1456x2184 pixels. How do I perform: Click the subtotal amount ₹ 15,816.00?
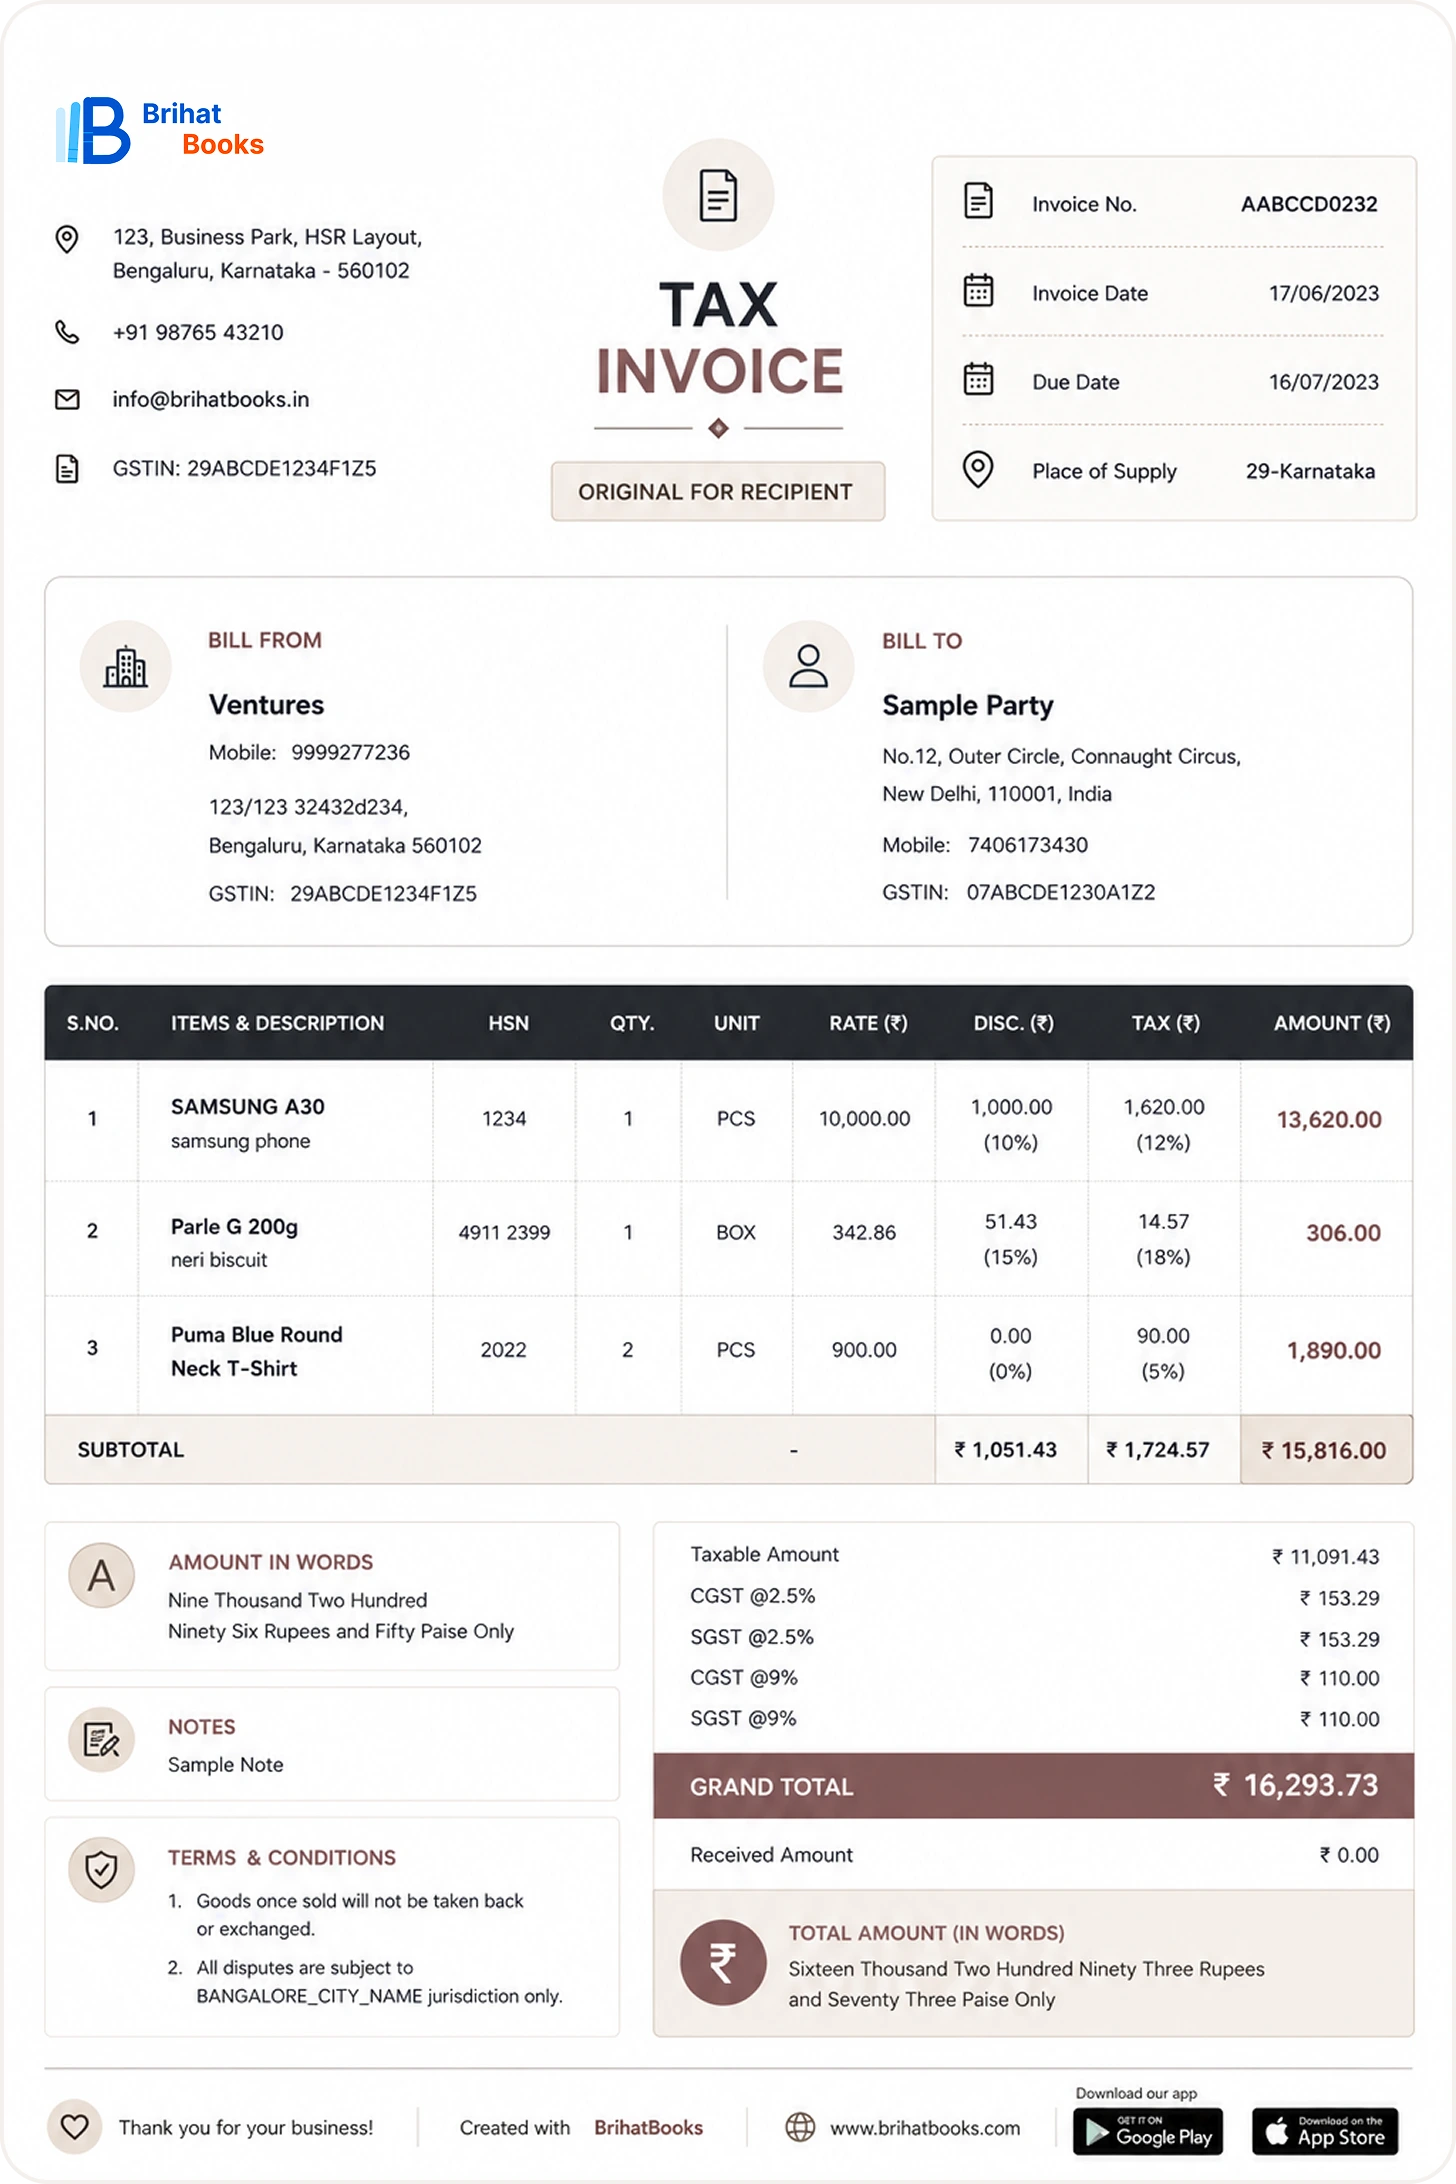1324,1450
